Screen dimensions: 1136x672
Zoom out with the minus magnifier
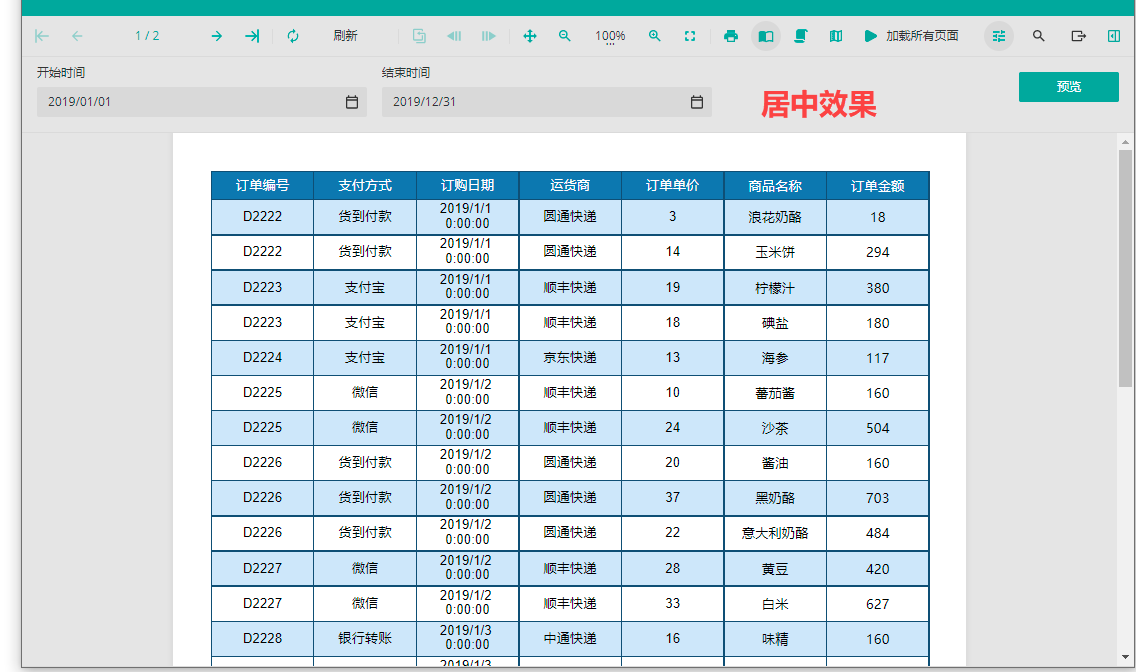tap(564, 36)
